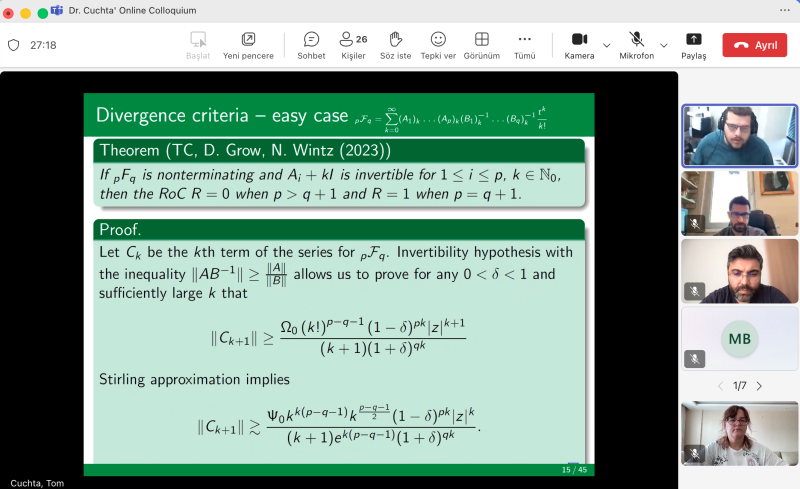Image resolution: width=800 pixels, height=489 pixels.
Task: Unmute the Mikrofon
Action: [x=636, y=45]
